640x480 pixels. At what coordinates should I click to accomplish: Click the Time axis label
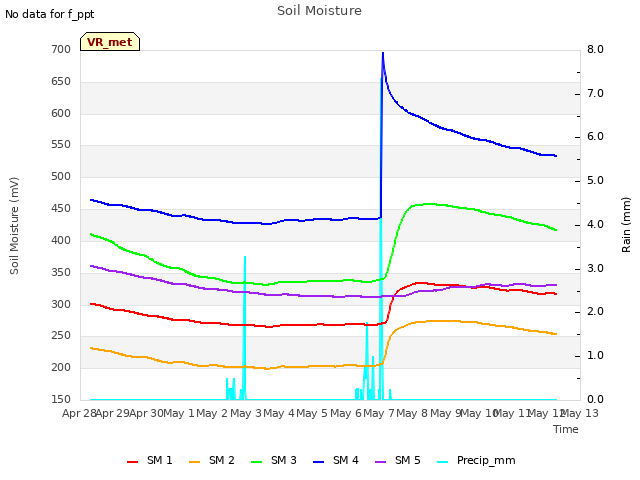566,429
